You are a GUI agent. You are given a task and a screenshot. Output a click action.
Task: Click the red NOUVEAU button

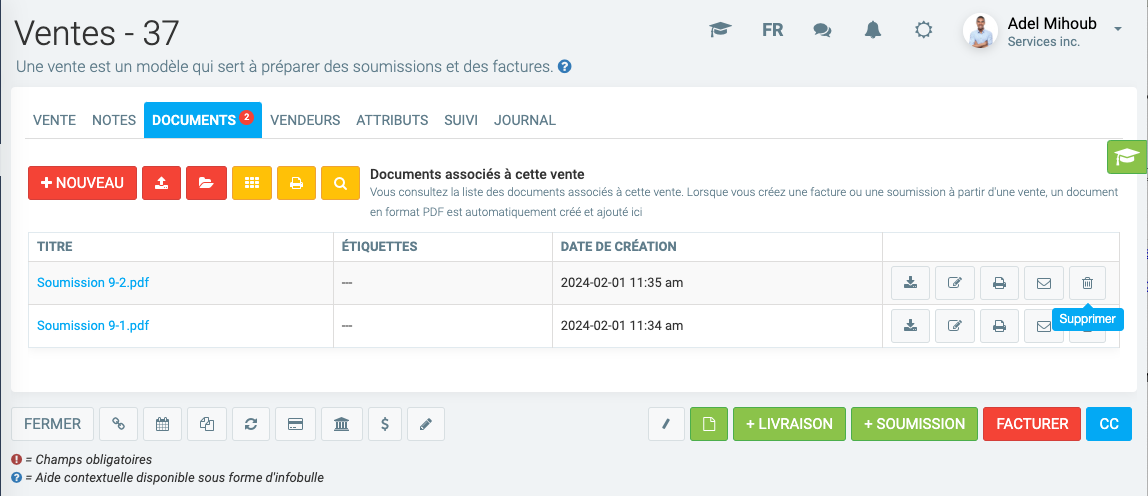pos(82,183)
